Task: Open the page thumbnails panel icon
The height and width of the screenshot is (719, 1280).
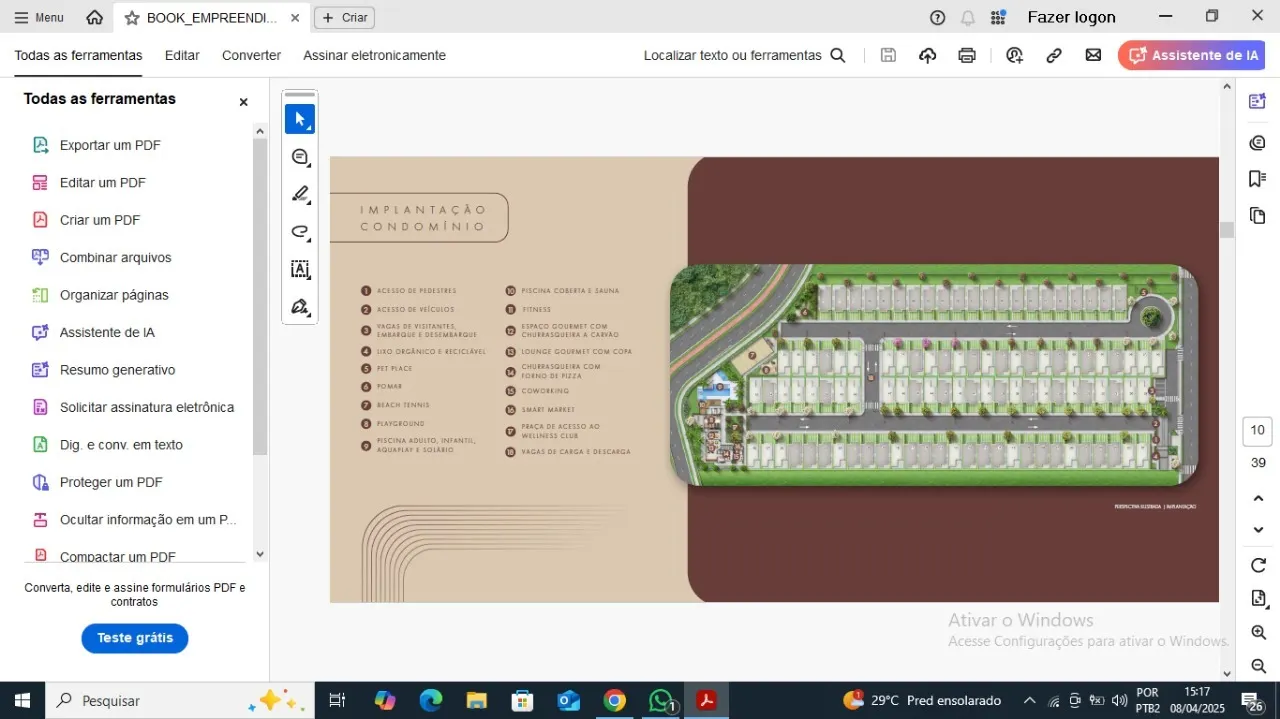Action: [x=1258, y=216]
